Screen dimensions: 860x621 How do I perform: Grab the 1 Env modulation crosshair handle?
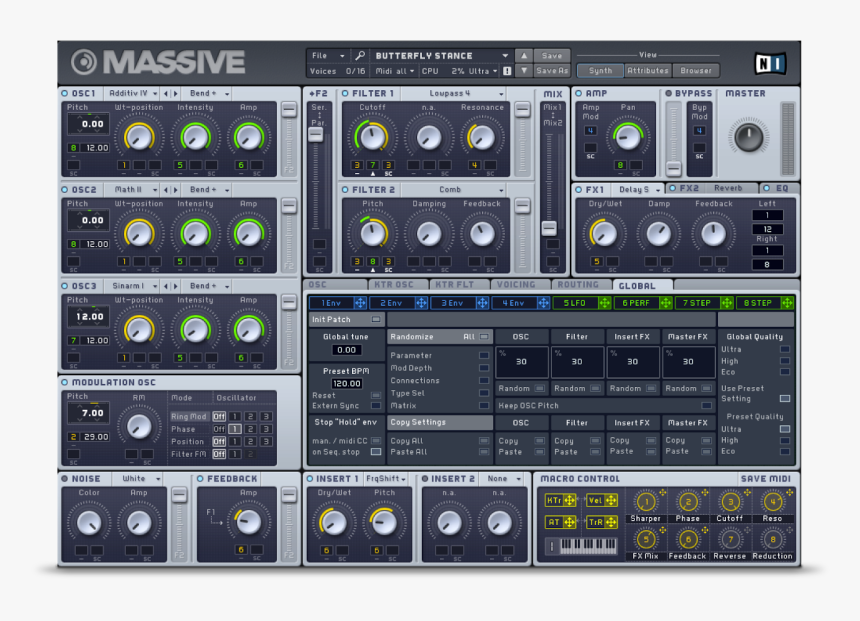pos(360,303)
